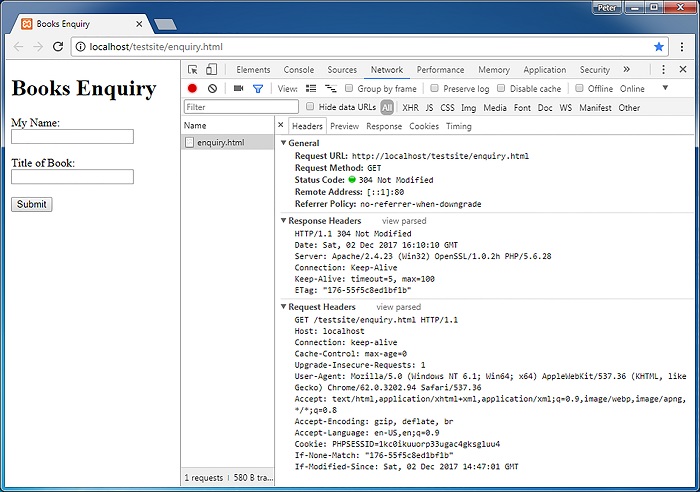Screen dimensions: 700x492
Task: Stop recording network log red button
Action: pyautogui.click(x=192, y=88)
